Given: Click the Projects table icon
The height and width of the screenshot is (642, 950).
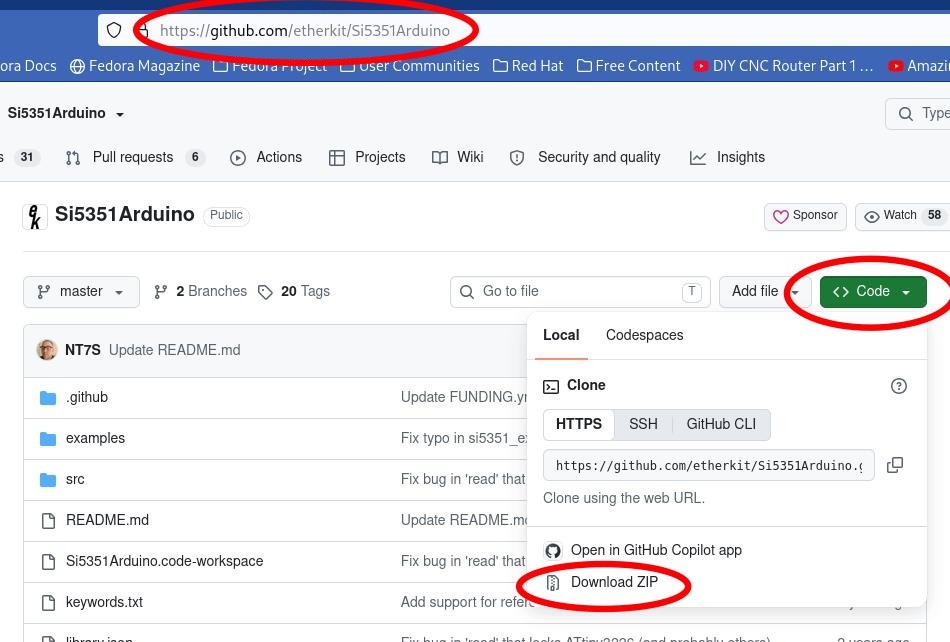Looking at the screenshot, I should (336, 158).
